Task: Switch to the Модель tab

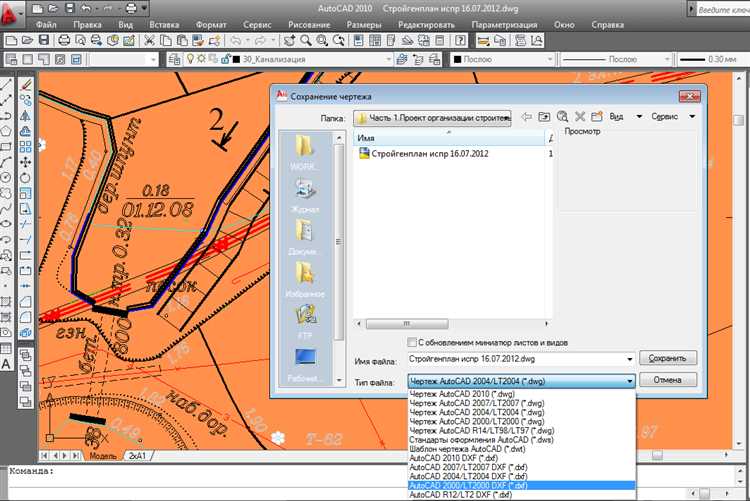Action: (102, 456)
